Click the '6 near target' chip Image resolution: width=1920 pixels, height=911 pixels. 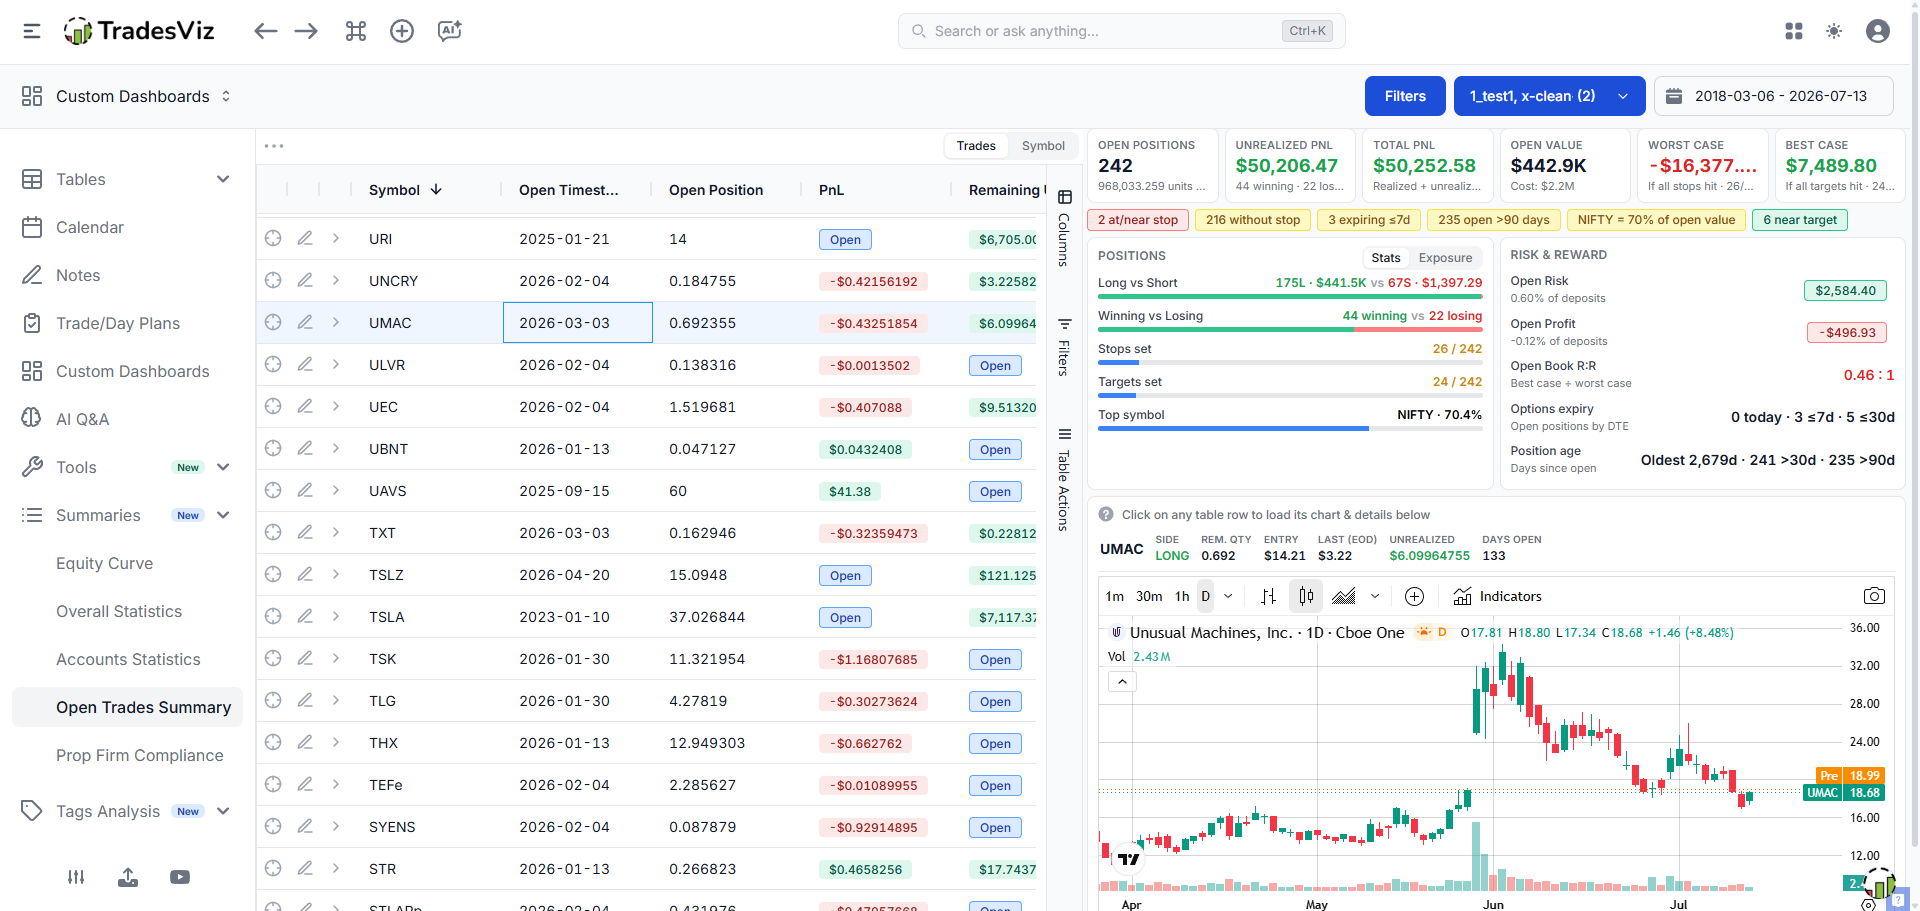1800,220
